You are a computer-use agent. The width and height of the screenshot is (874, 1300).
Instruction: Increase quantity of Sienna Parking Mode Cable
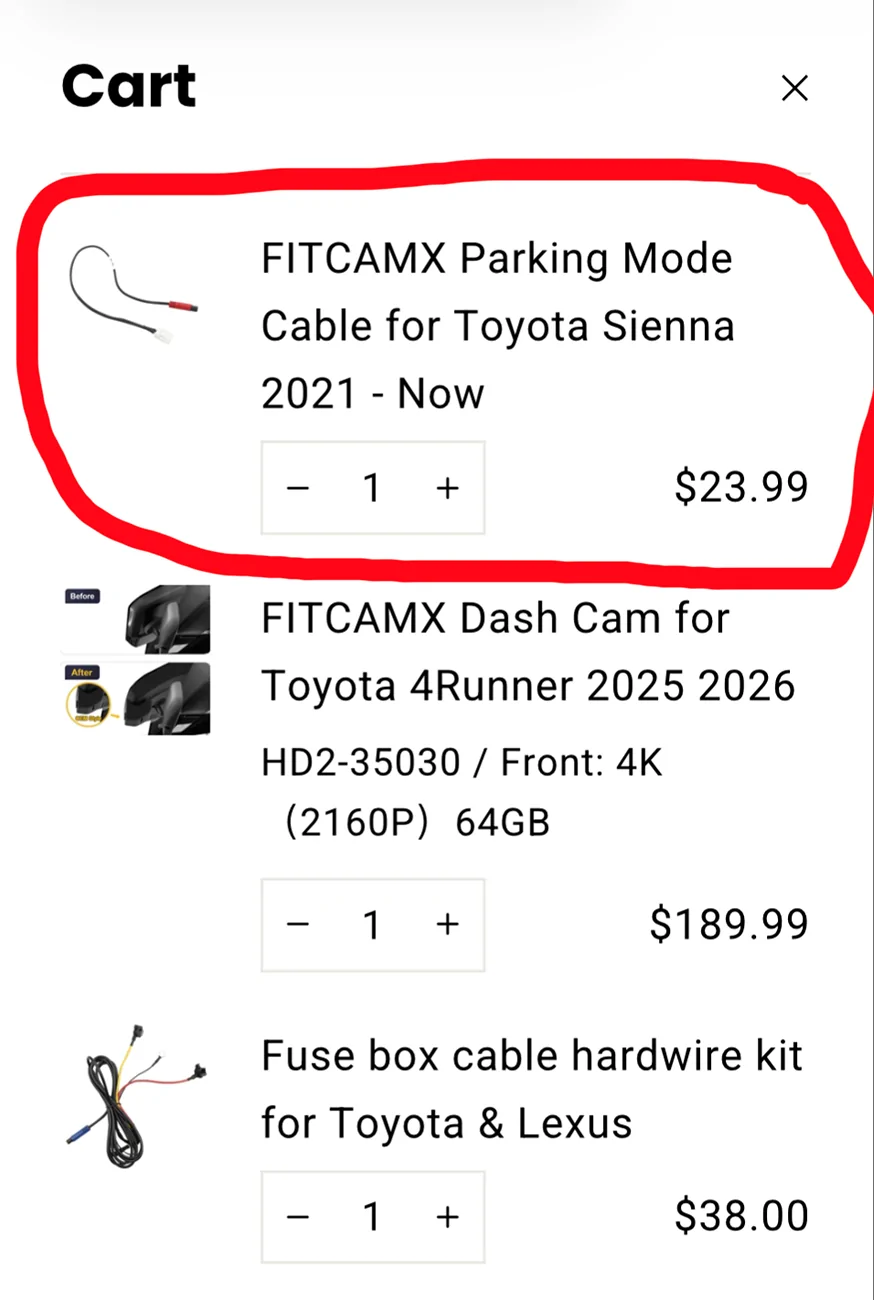(447, 488)
